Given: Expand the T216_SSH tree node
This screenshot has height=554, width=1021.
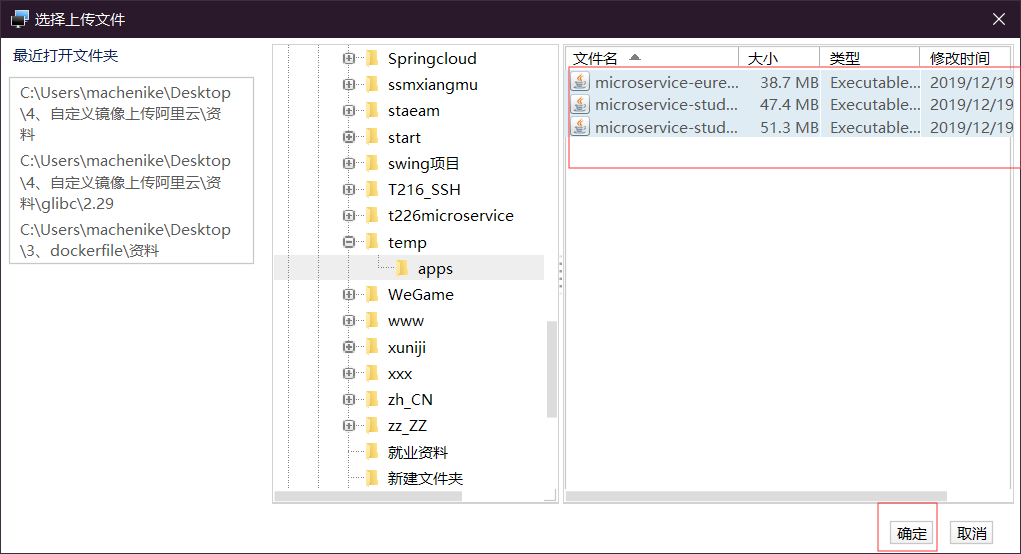Looking at the screenshot, I should tap(349, 189).
